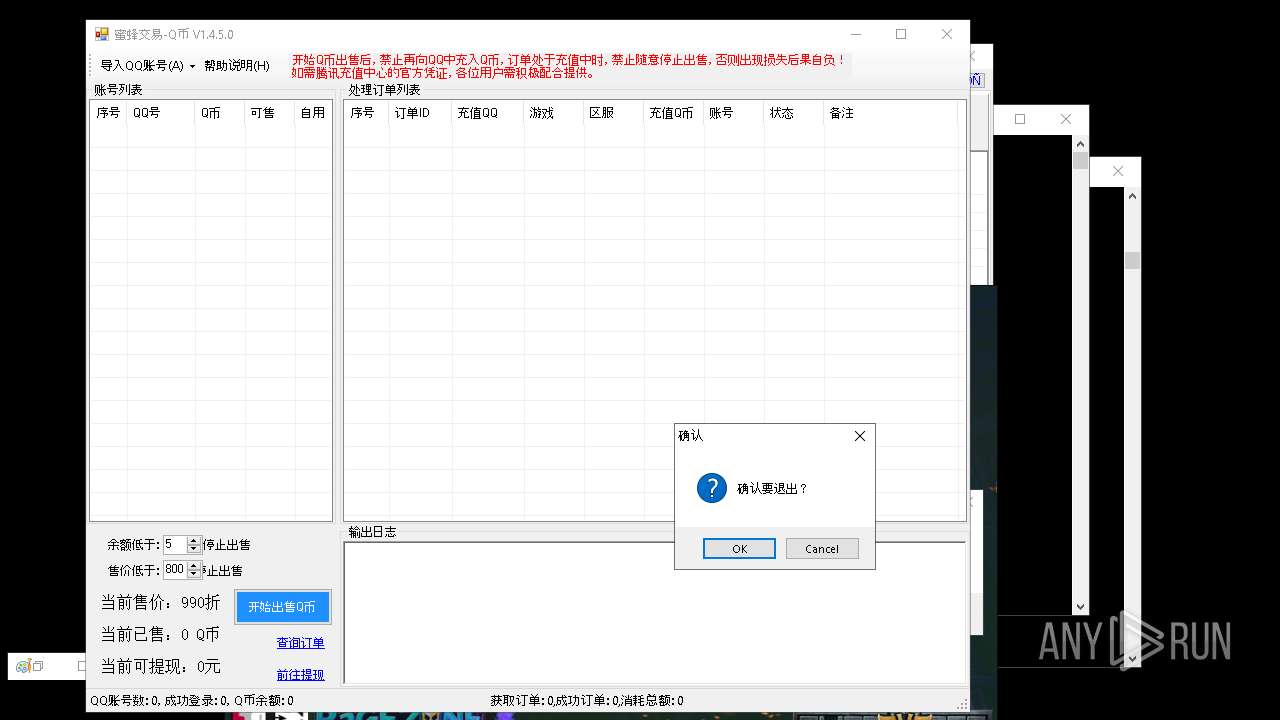The width and height of the screenshot is (1280, 720).
Task: Click the 当前售价：990折 label
Action: (160, 603)
